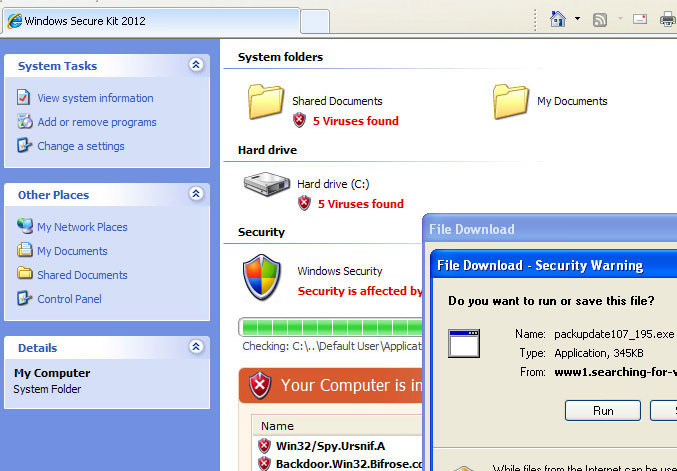Viewport: 677px width, 471px height.
Task: Click View system information link
Action: (x=95, y=98)
